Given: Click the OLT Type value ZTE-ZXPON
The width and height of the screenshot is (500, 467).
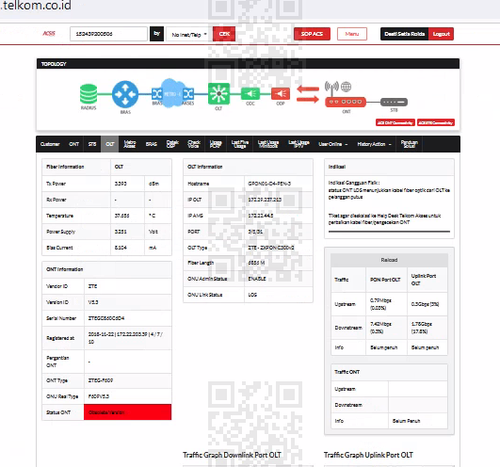Looking at the screenshot, I should click(271, 248).
